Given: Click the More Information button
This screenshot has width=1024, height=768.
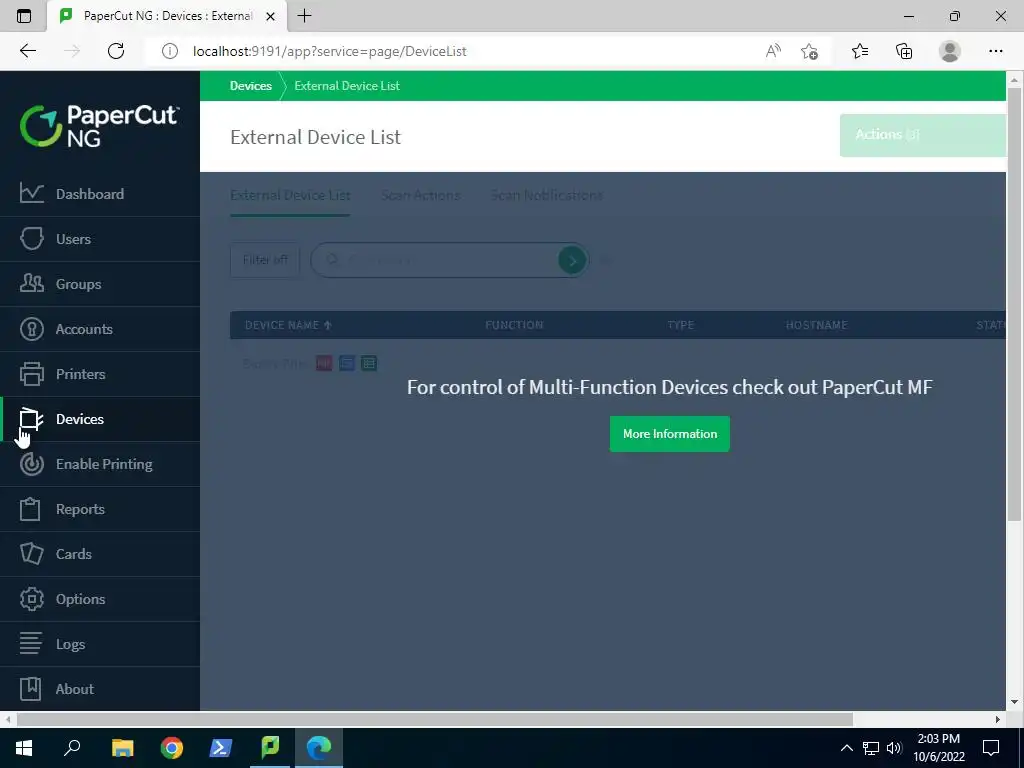Looking at the screenshot, I should coord(669,434).
